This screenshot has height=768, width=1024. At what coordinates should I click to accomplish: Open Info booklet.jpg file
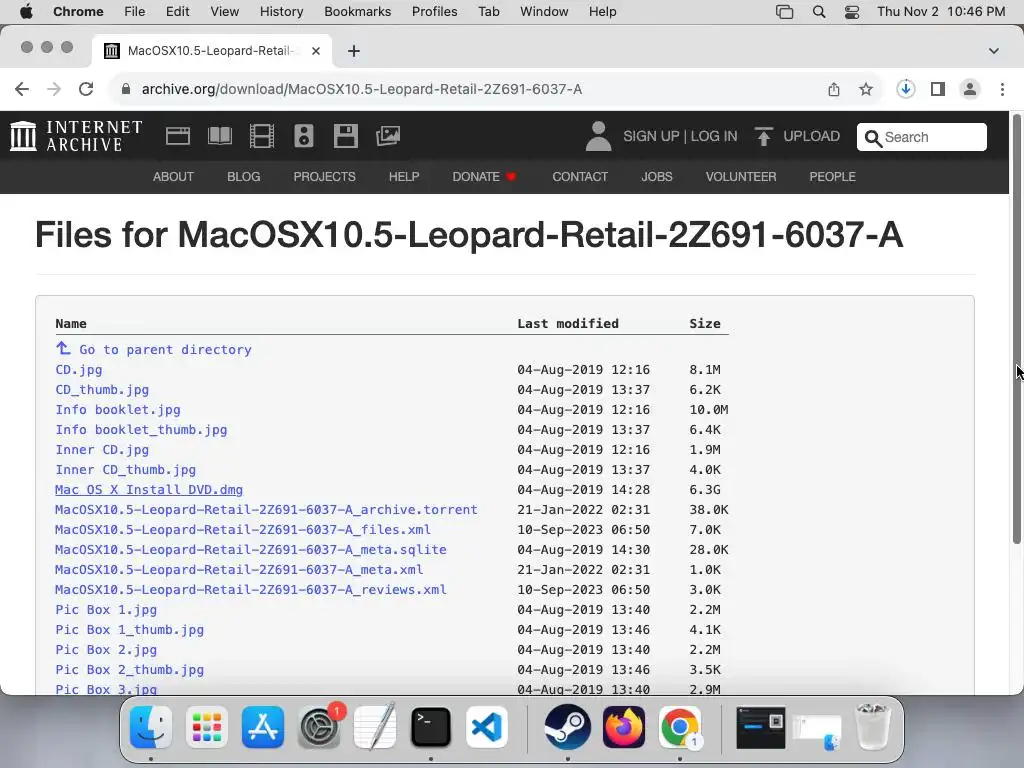click(x=118, y=409)
